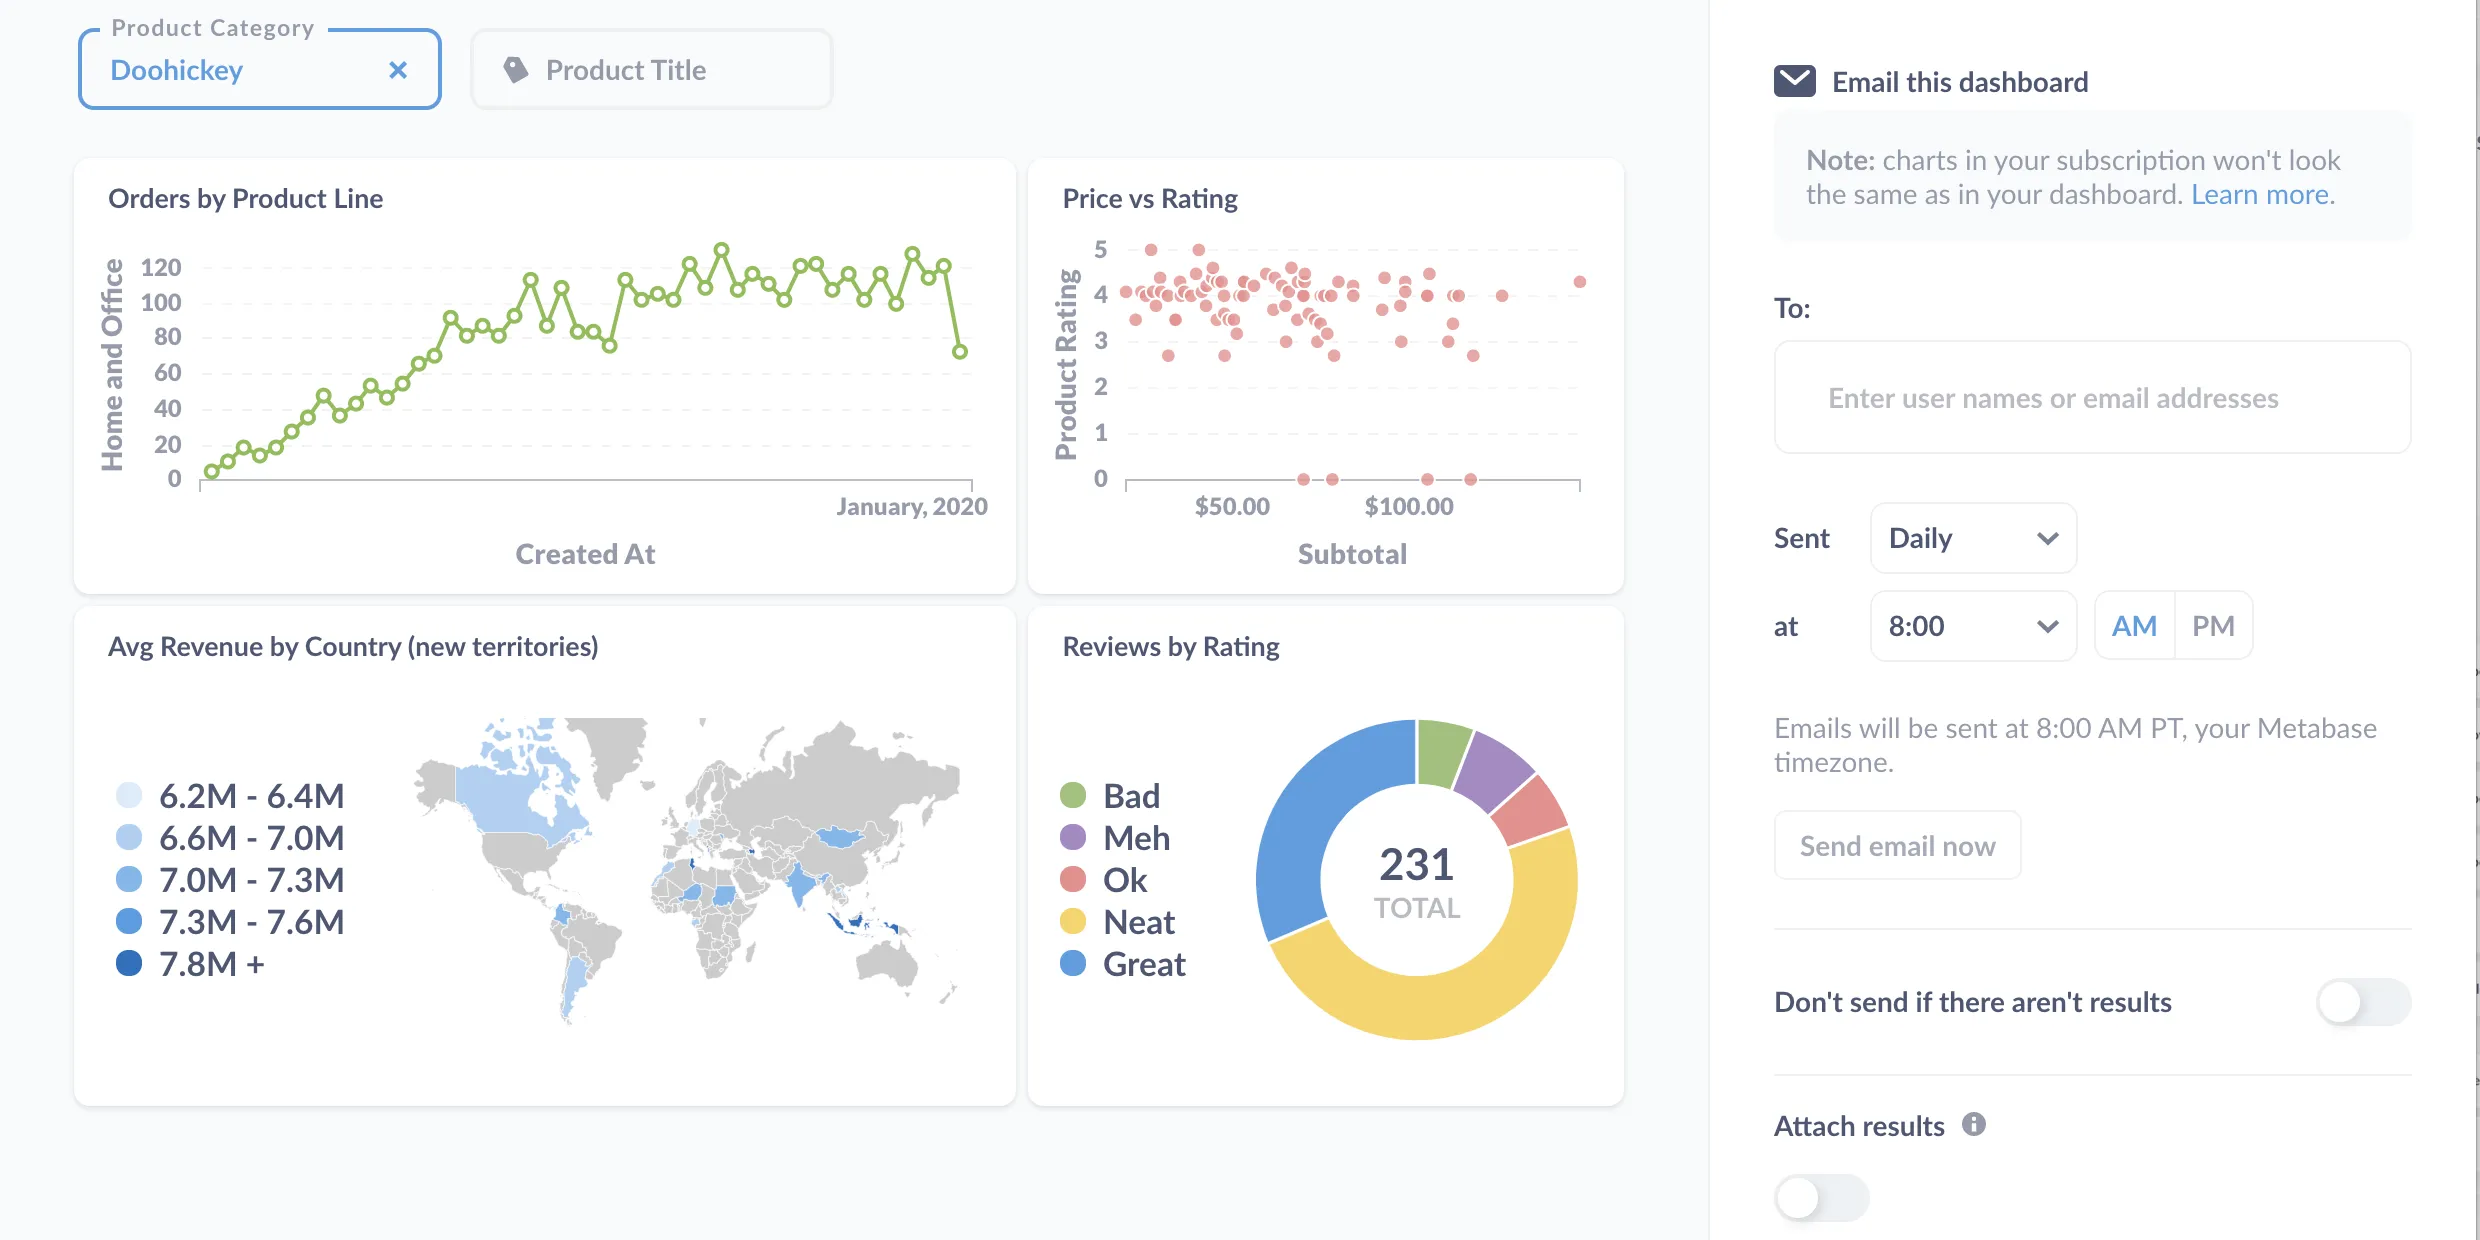Click the 7.8M+ map legend swatch
The height and width of the screenshot is (1240, 2480).
128,963
